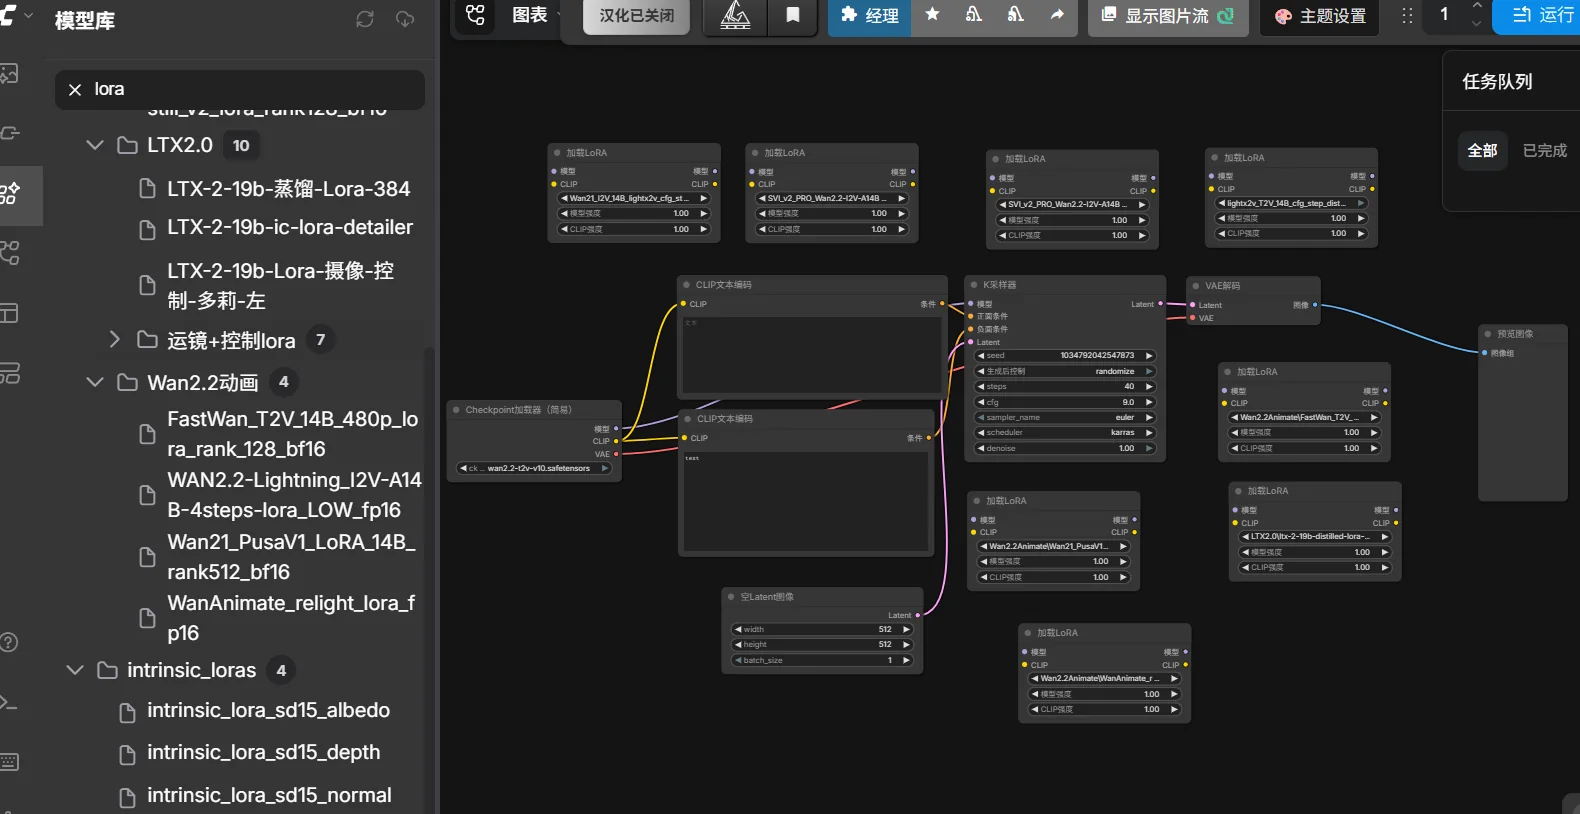This screenshot has height=814, width=1580.
Task: Click the workflow graph icon in top bar
Action: coord(475,15)
